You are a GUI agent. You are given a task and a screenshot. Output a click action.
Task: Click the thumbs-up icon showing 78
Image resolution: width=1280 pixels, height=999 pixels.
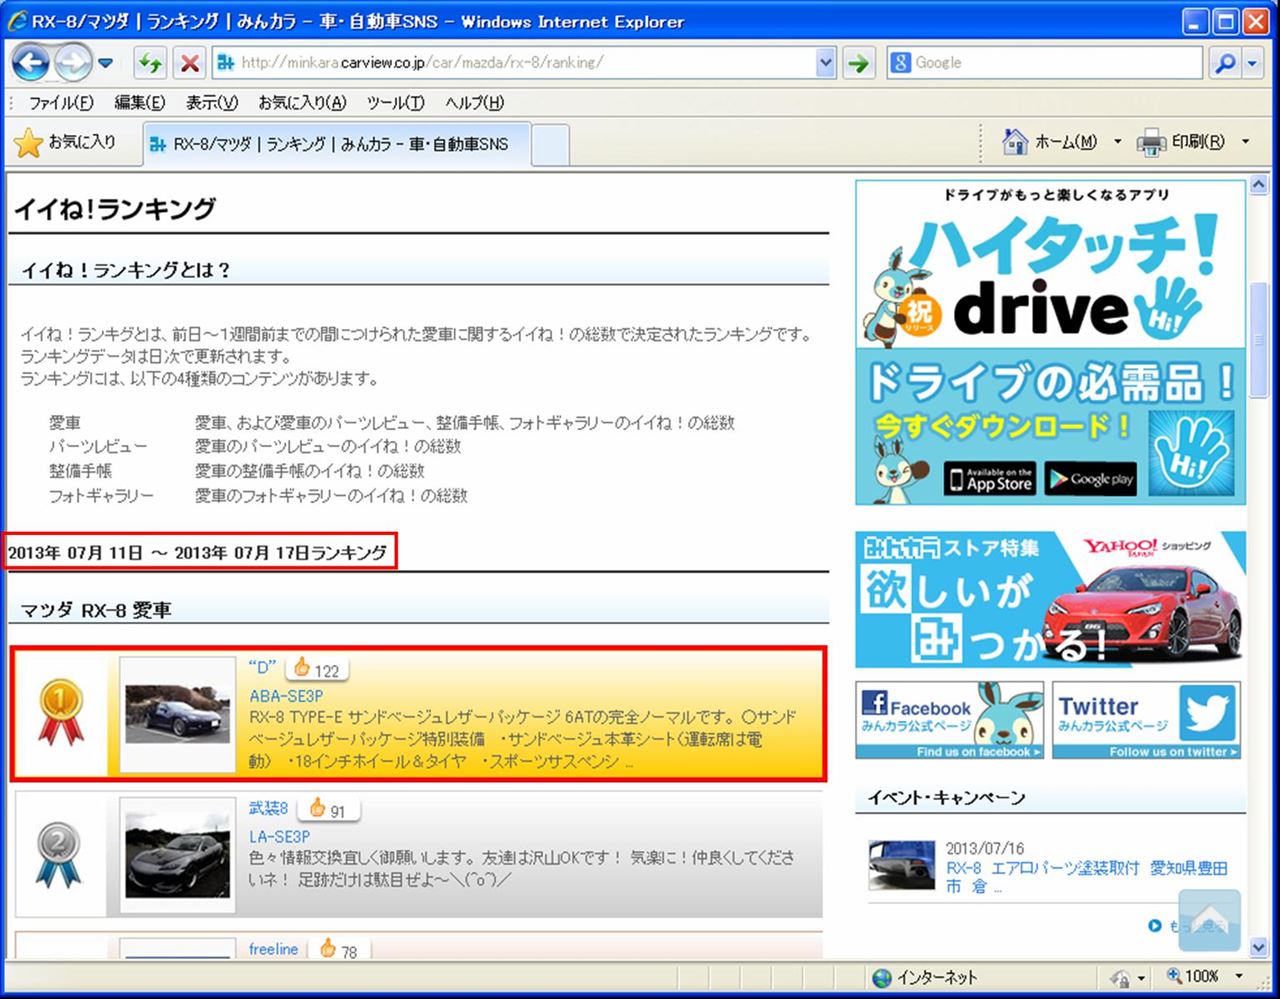pos(328,948)
